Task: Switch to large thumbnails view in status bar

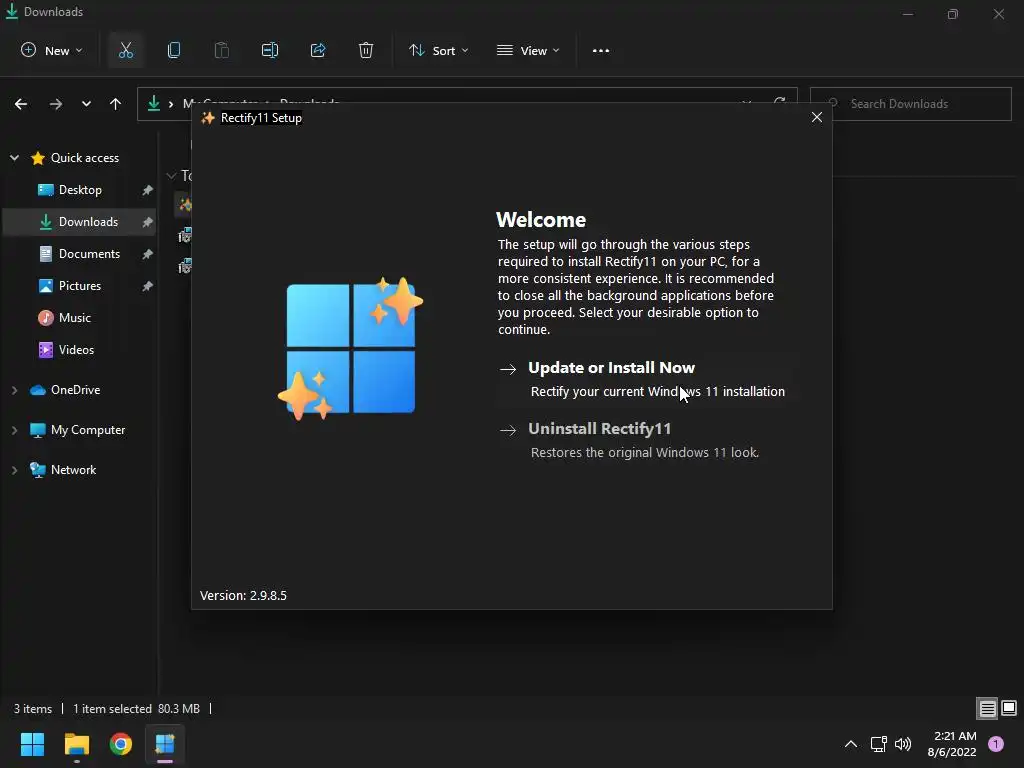Action: (1009, 708)
